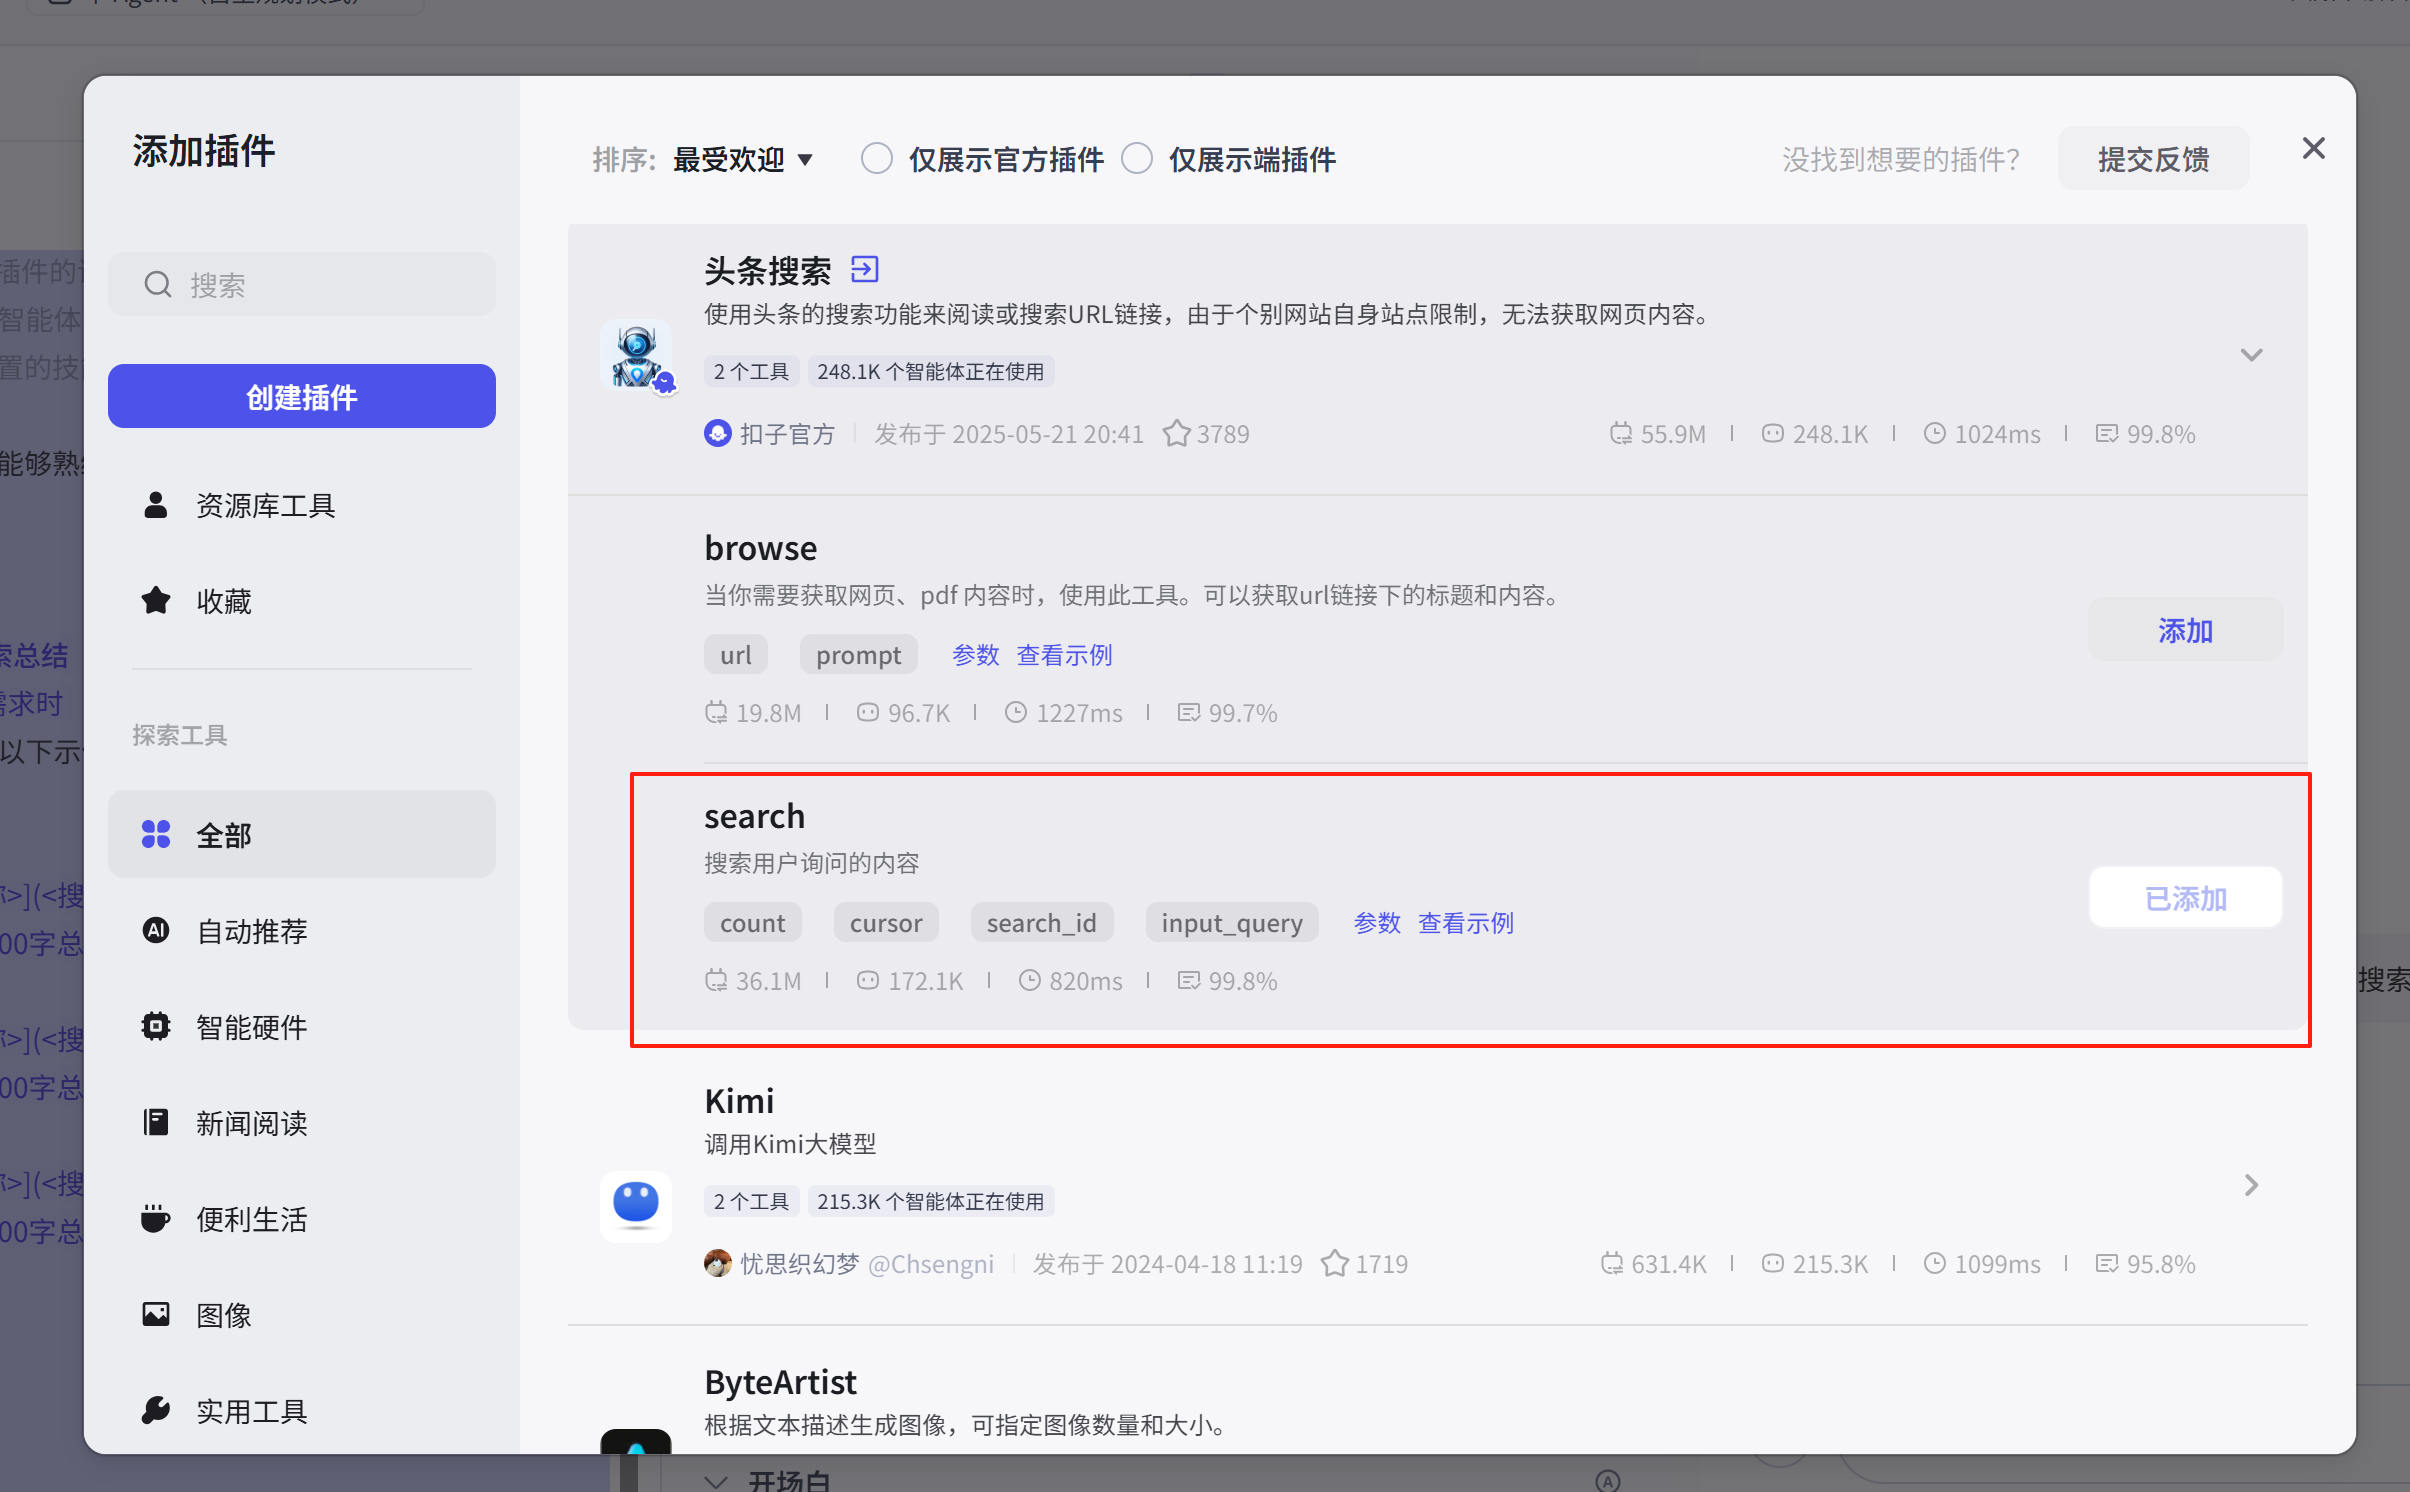Image resolution: width=2410 pixels, height=1492 pixels.
Task: Click 忧思织幻梦 author avatar
Action: (718, 1264)
